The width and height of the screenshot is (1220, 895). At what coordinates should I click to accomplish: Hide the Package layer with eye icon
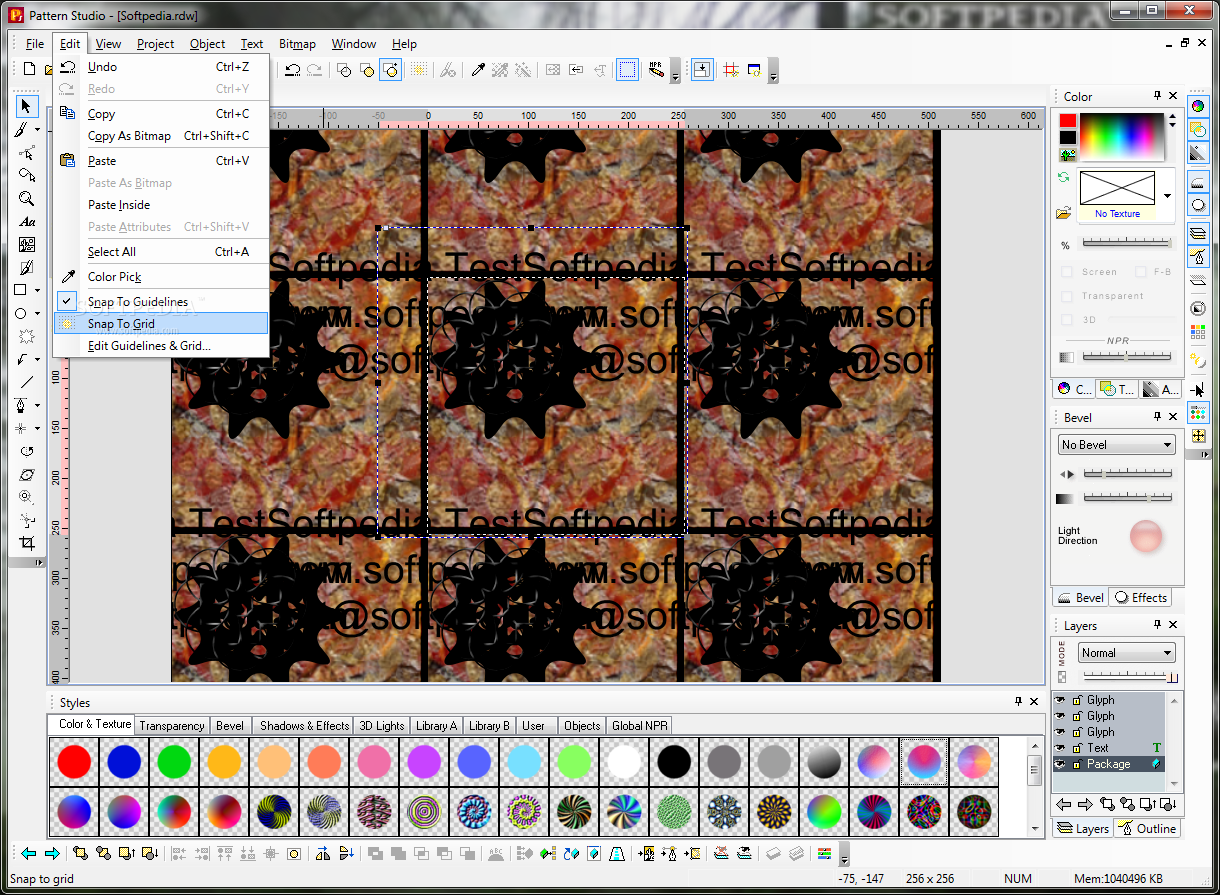(x=1061, y=764)
